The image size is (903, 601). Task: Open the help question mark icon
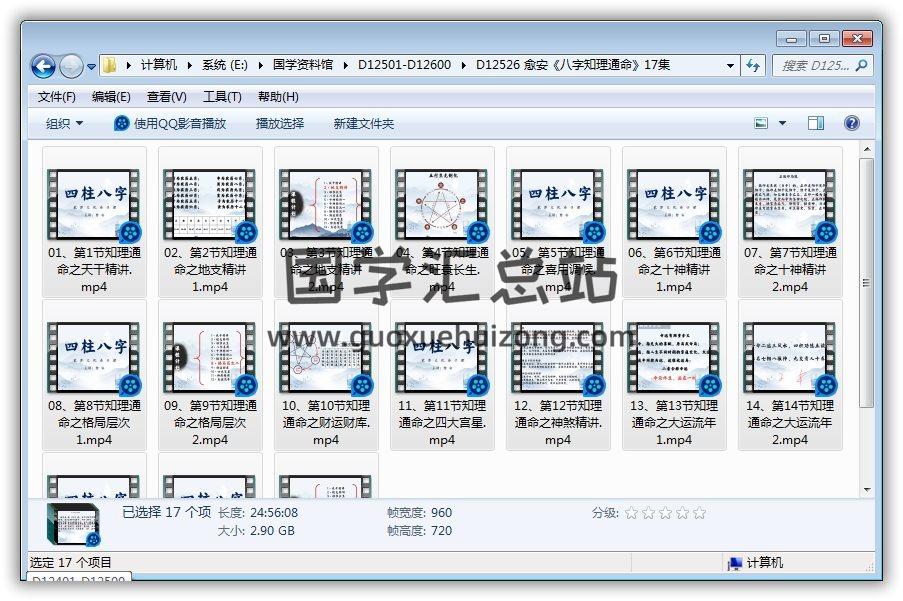(851, 123)
